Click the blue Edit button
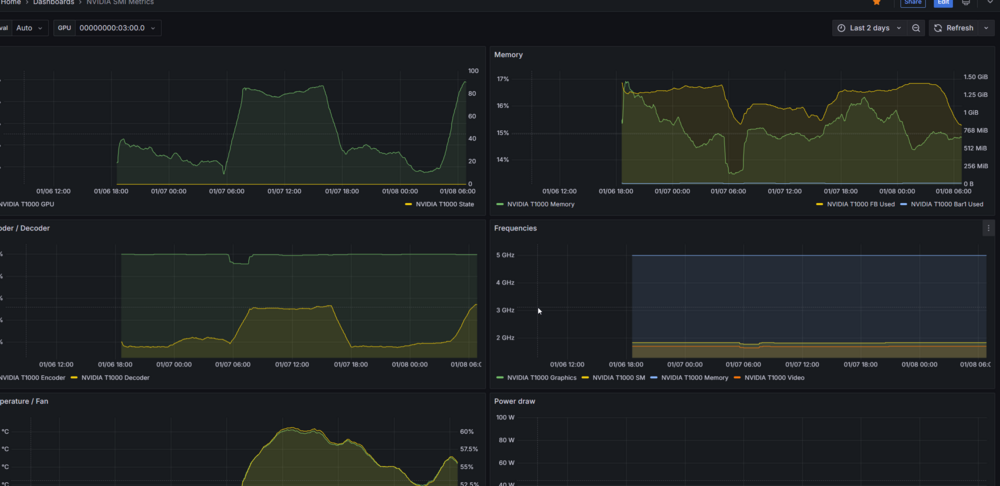The width and height of the screenshot is (1000, 486). coord(943,3)
